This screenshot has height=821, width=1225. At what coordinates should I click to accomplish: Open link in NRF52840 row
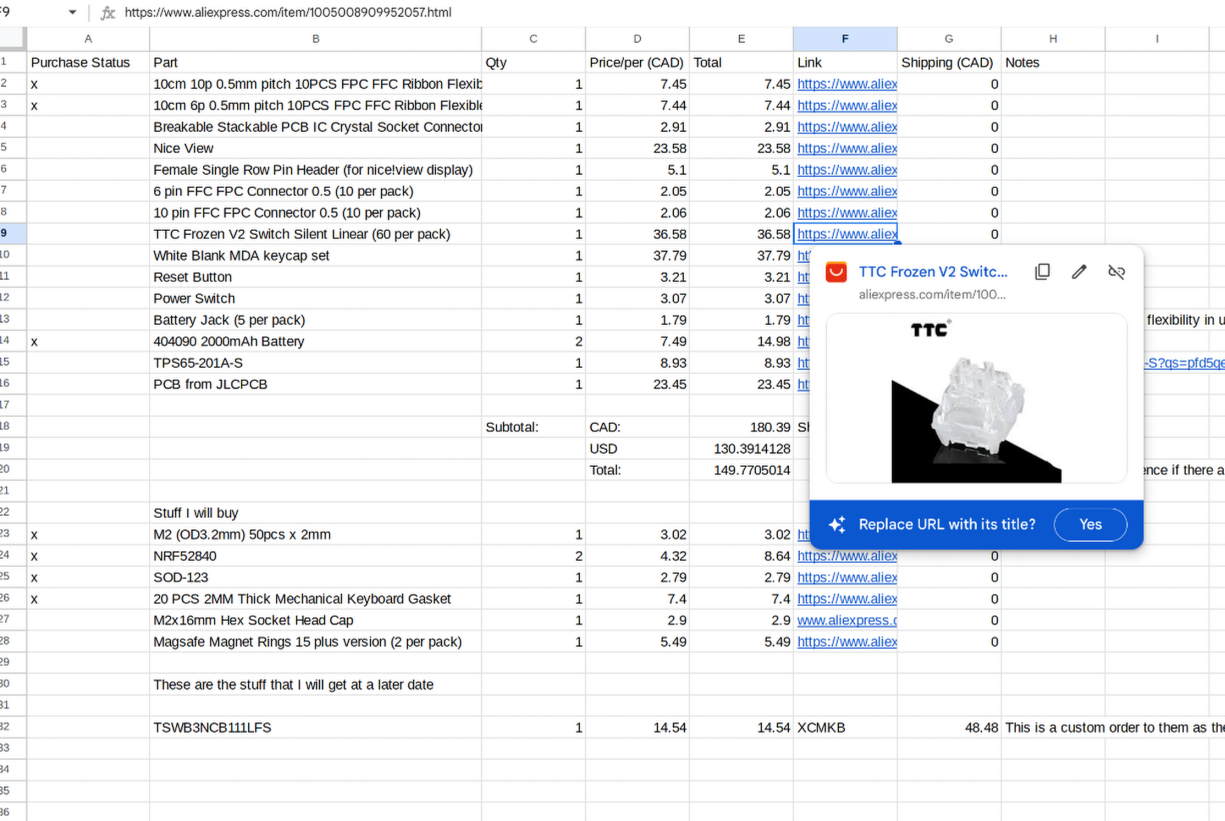tap(847, 556)
